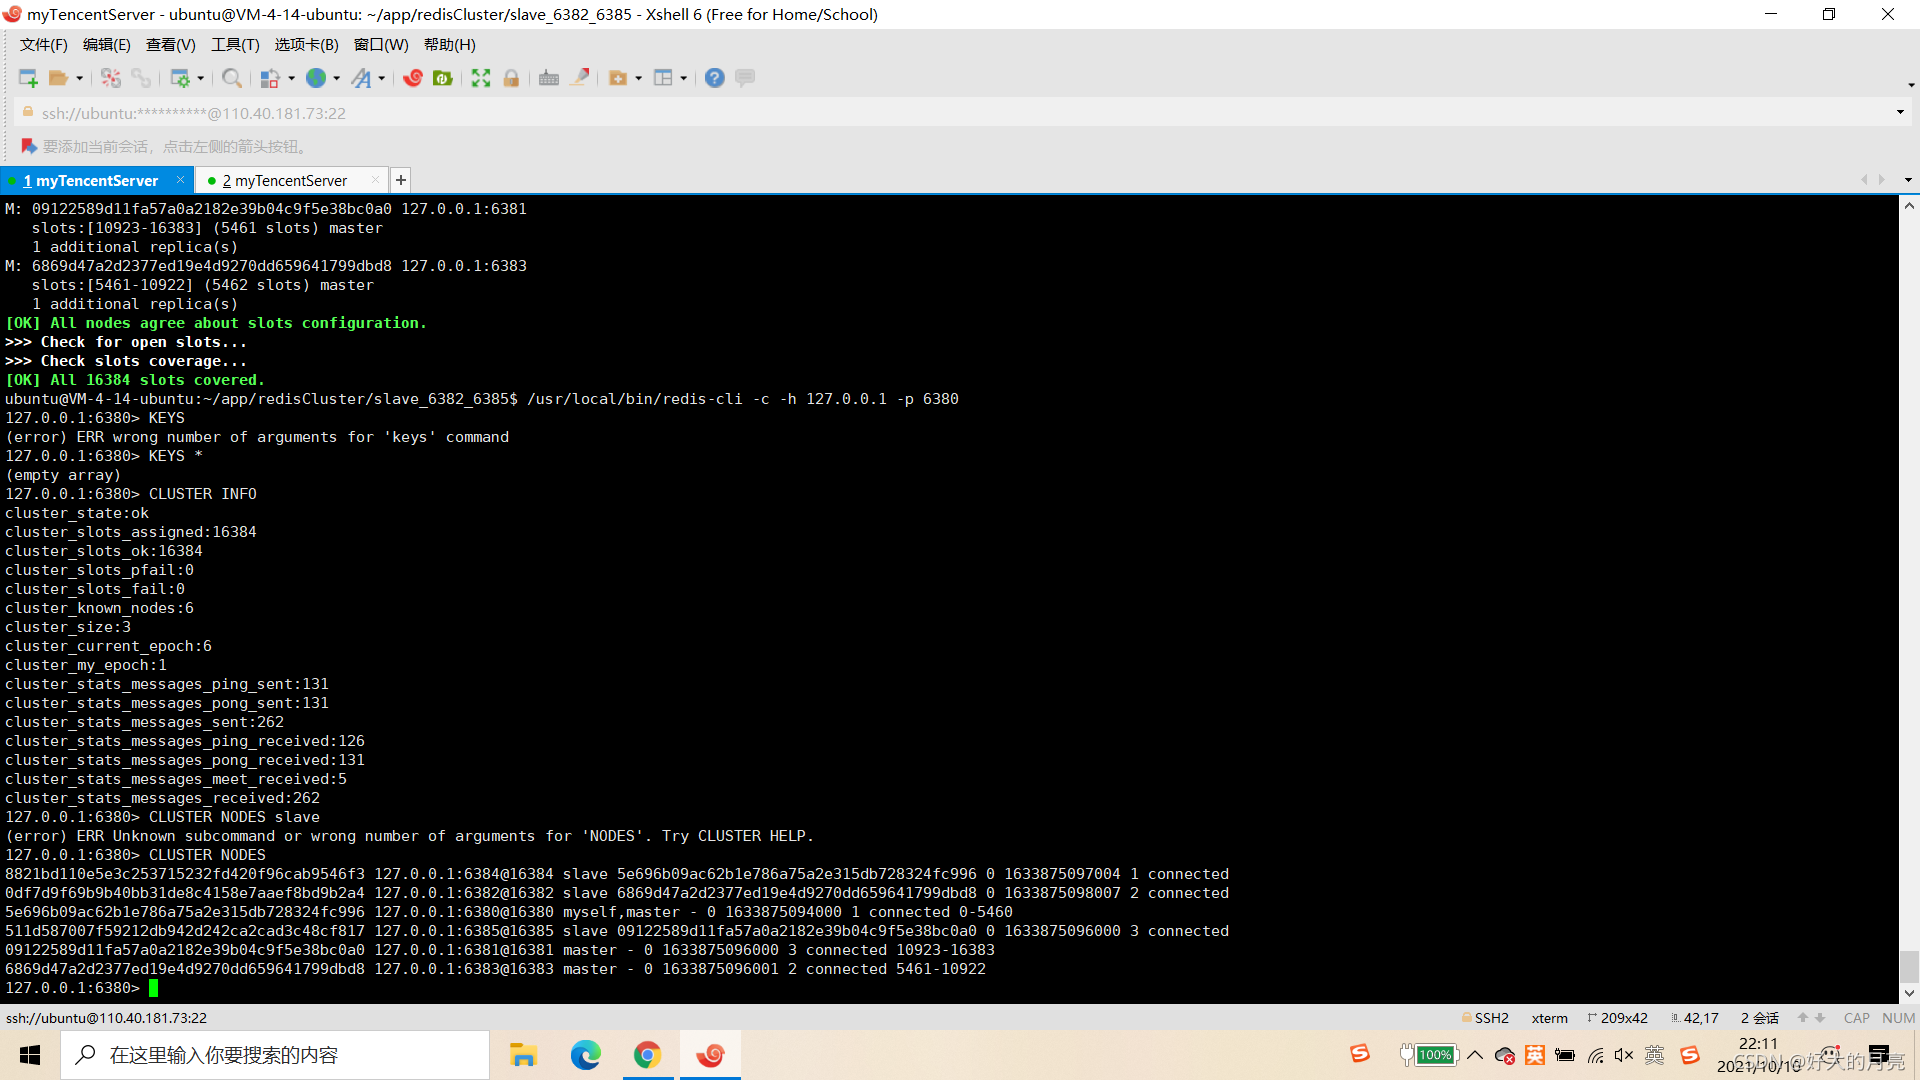This screenshot has height=1080, width=1920.
Task: Click the Find magnifier icon
Action: [232, 78]
